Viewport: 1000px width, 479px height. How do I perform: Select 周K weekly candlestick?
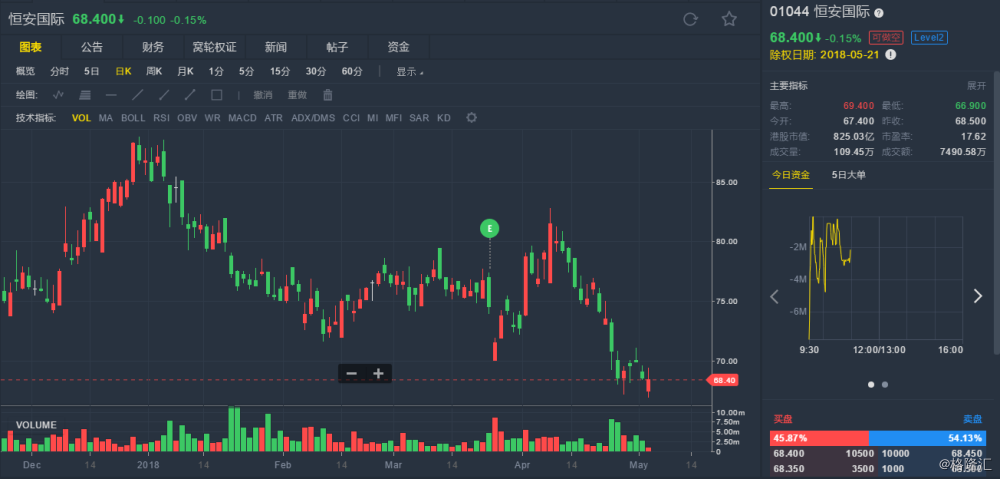coord(154,71)
